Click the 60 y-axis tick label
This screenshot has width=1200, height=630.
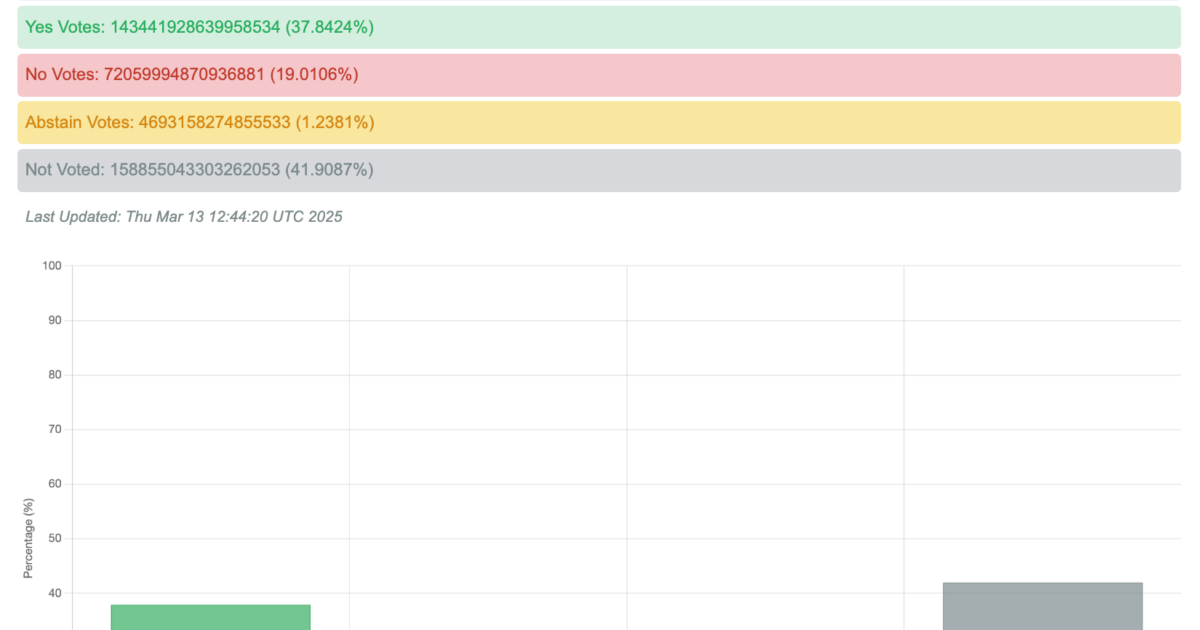pyautogui.click(x=55, y=484)
